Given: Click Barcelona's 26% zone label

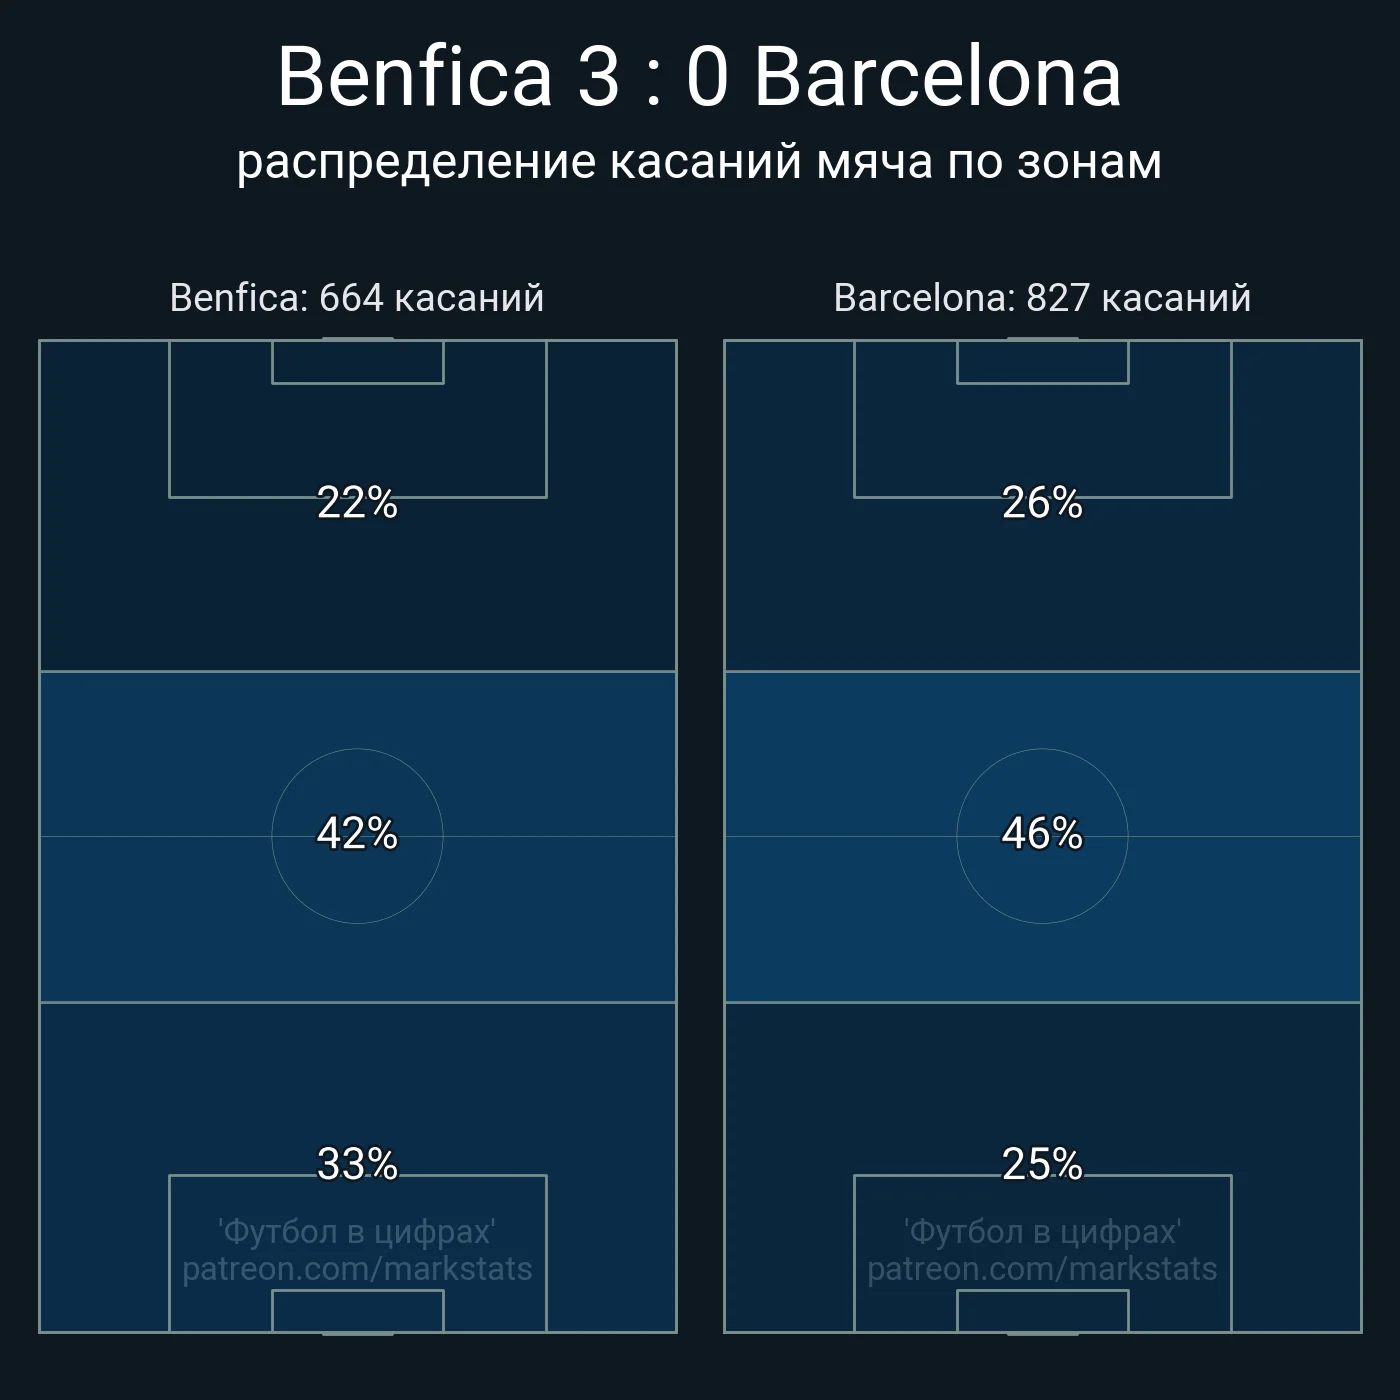Looking at the screenshot, I should [x=1042, y=503].
